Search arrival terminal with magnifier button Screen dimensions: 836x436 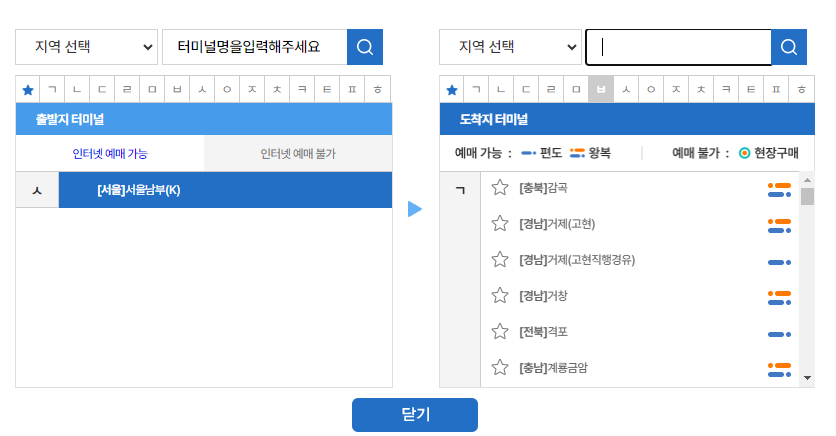pos(789,47)
